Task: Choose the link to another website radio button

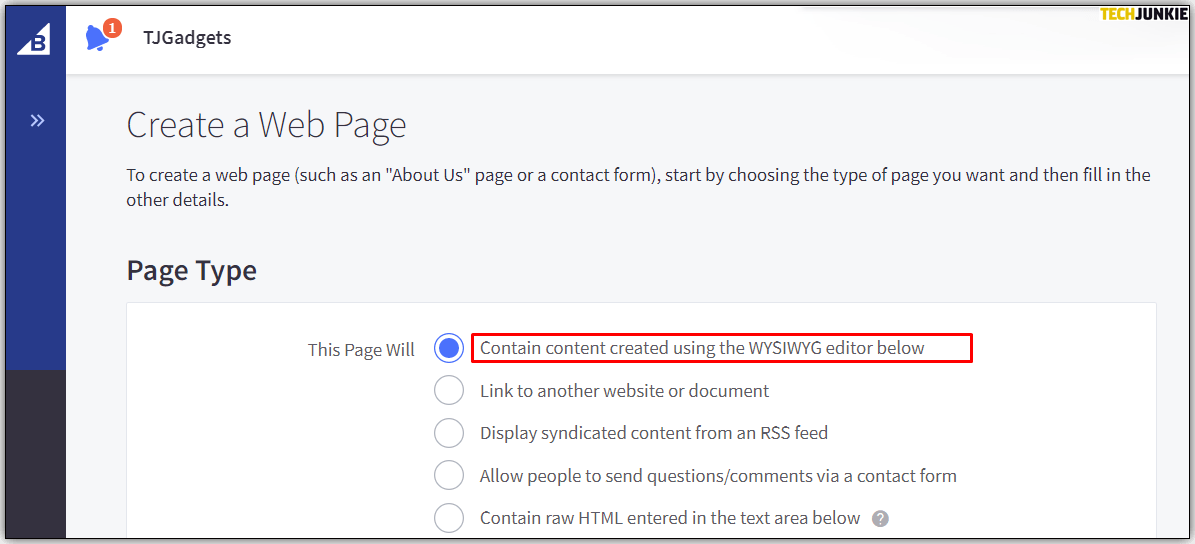Action: pos(449,391)
